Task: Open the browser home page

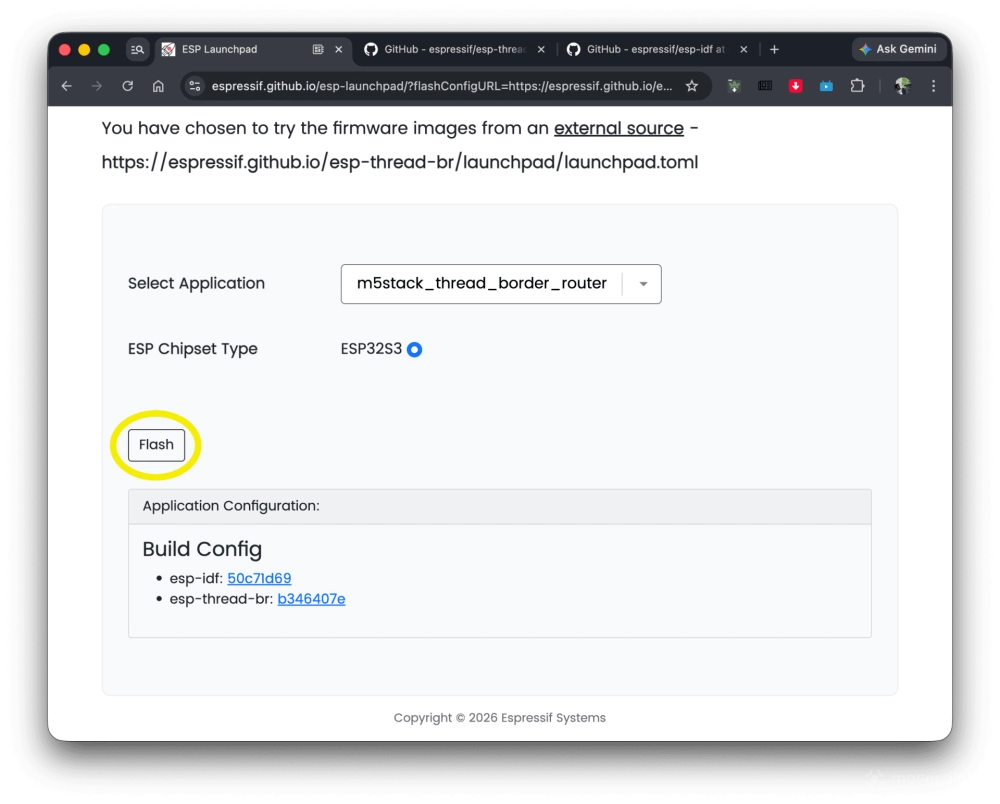Action: tap(158, 85)
